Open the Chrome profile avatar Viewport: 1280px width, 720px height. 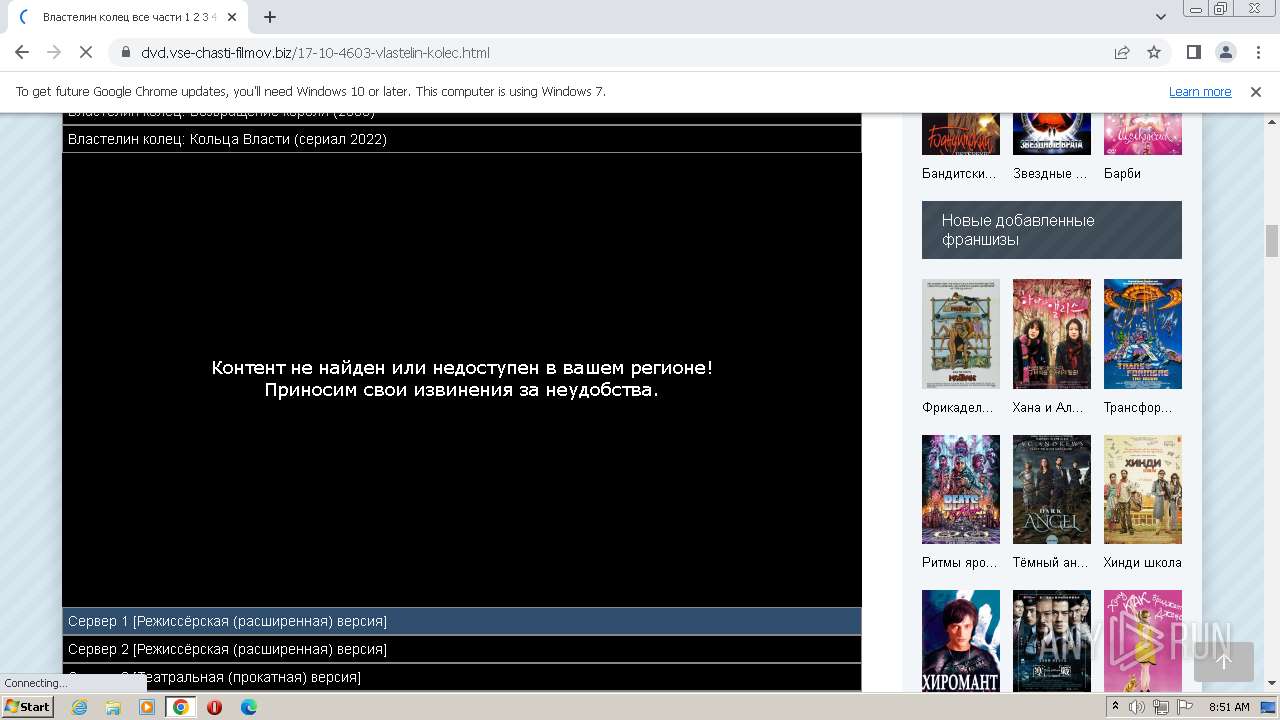point(1226,52)
